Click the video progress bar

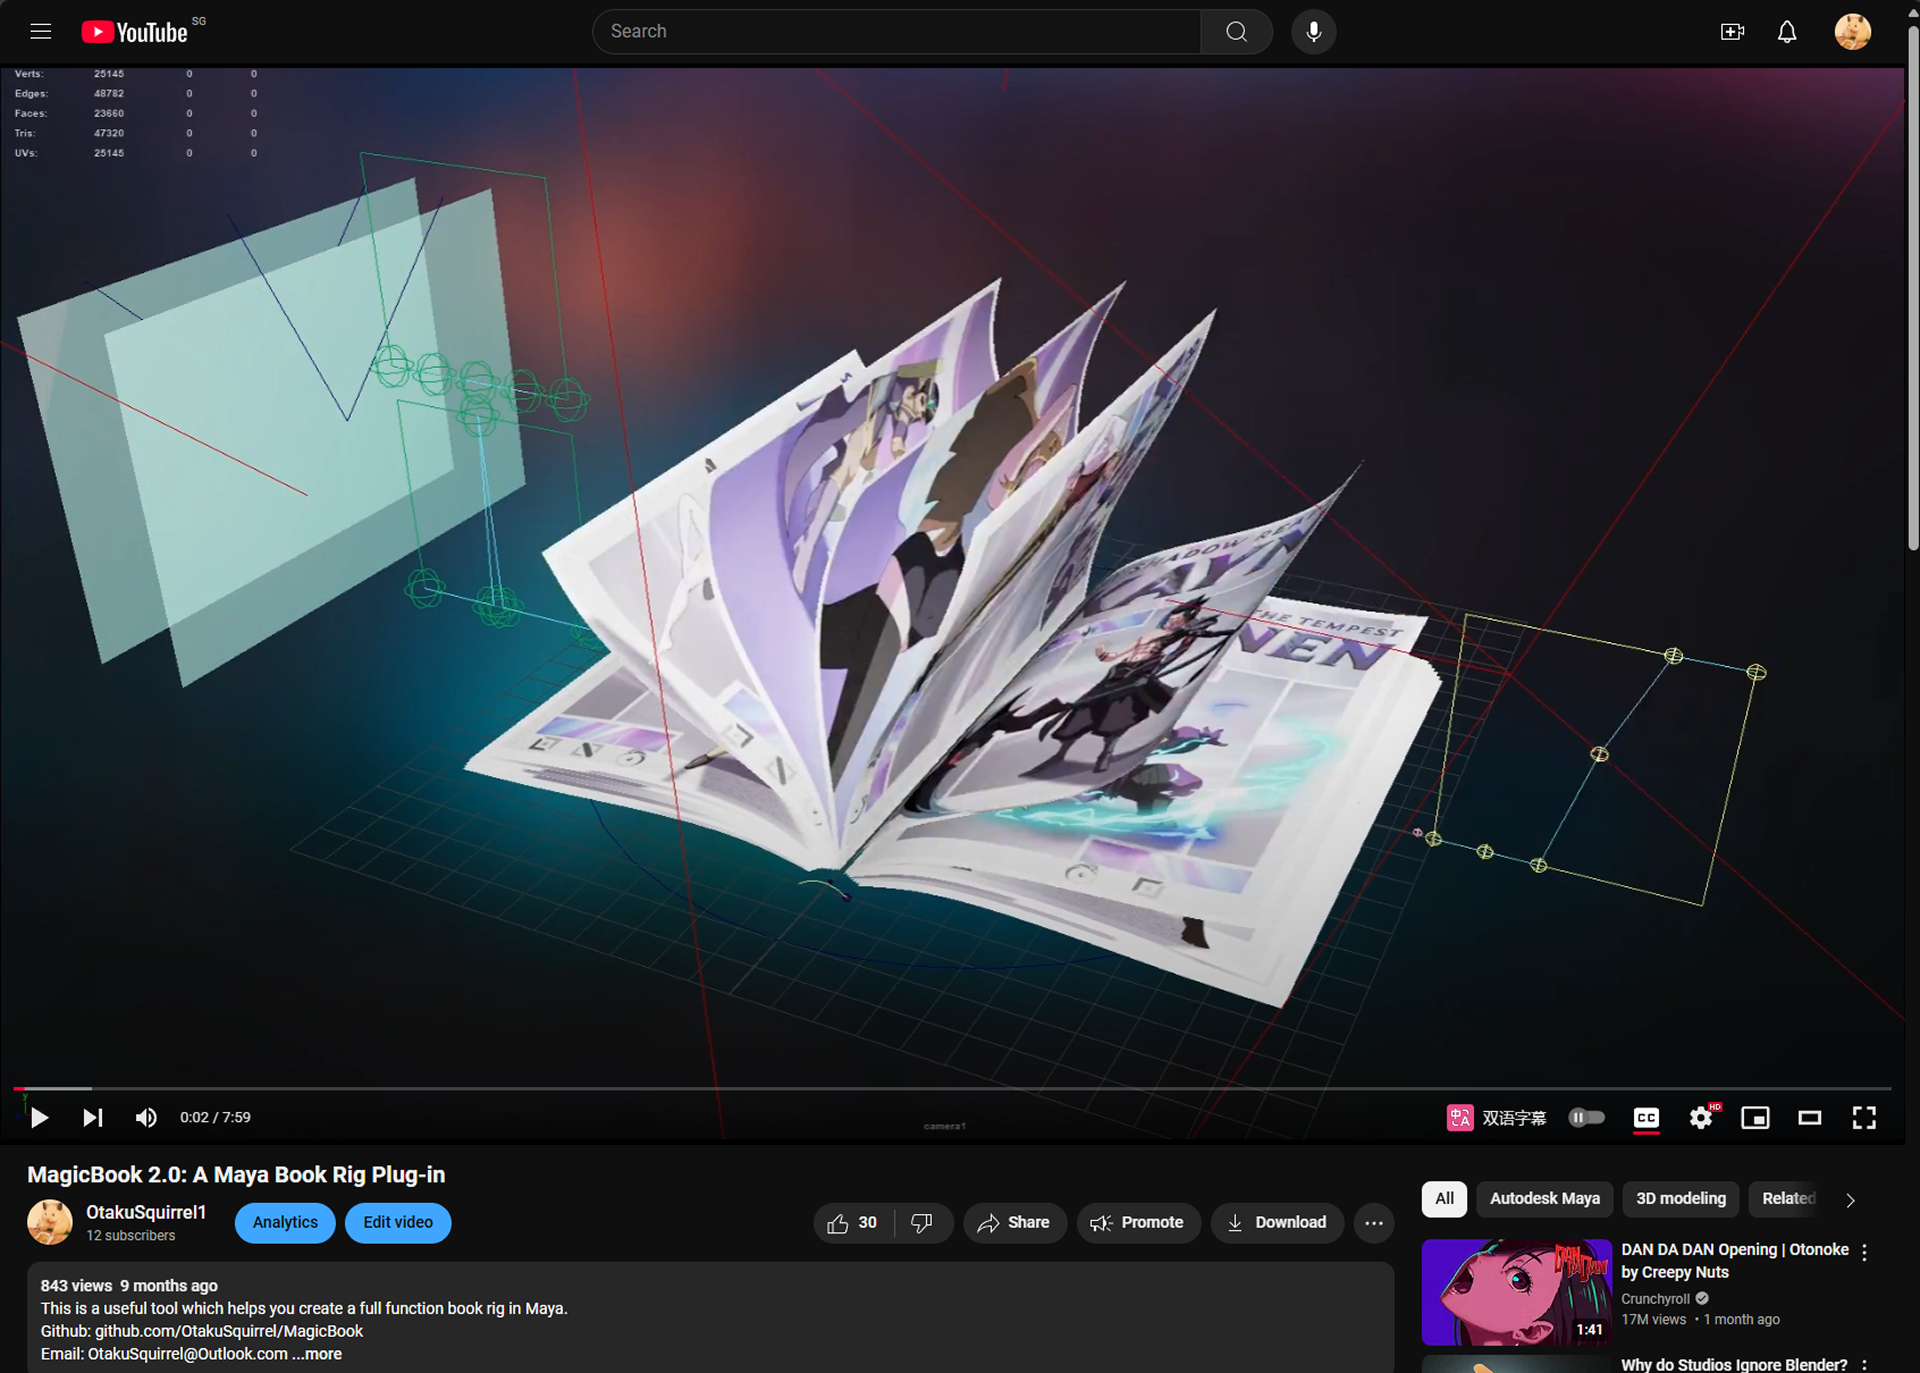[950, 1088]
